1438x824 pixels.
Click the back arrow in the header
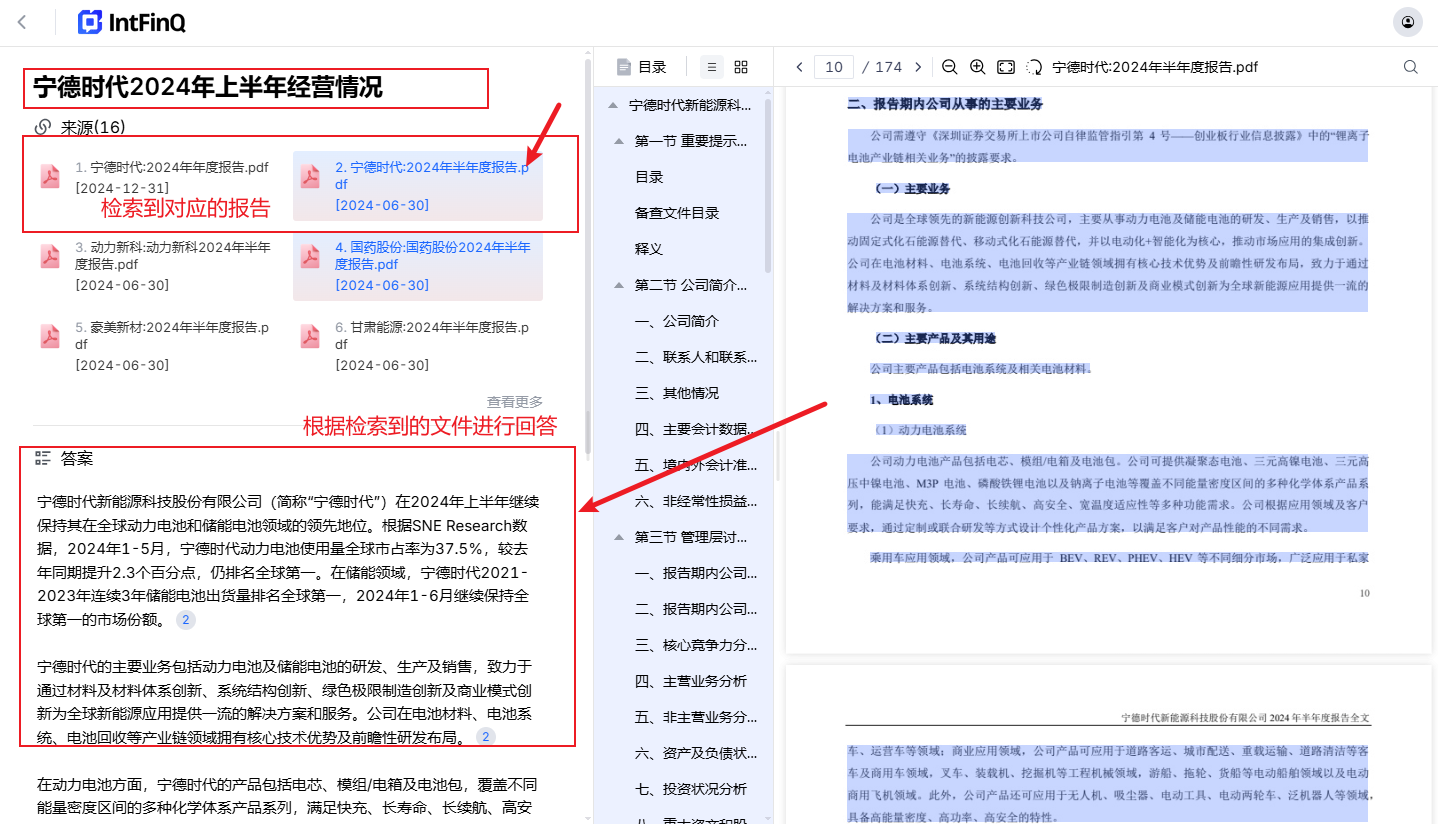coord(22,22)
